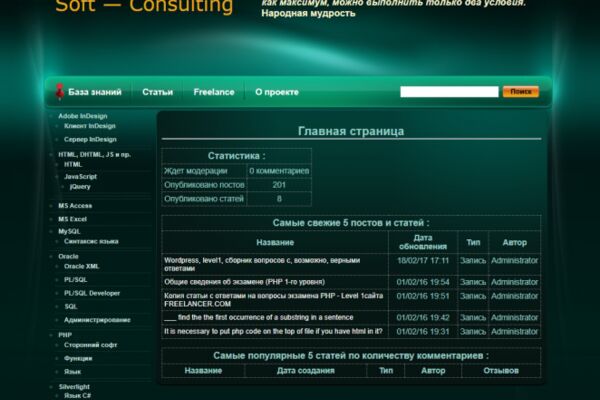The width and height of the screenshot is (600, 400).
Task: Click the red pushpin icon in nav bar
Action: (59, 92)
